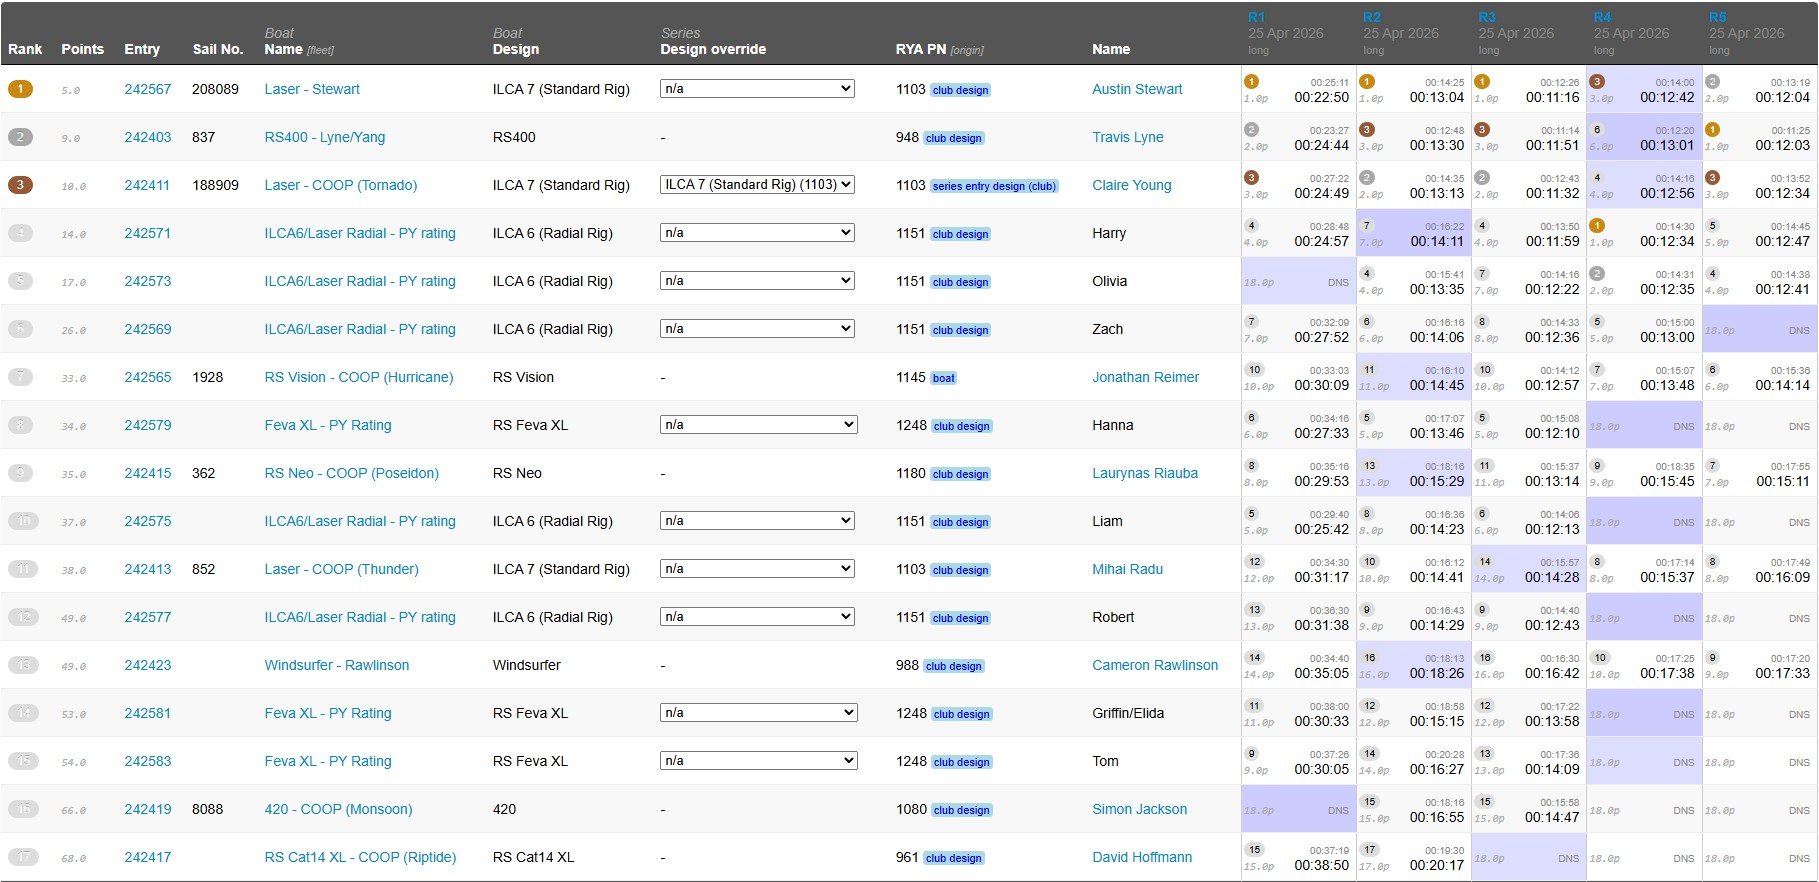Open the R1 race column link
The height and width of the screenshot is (882, 1819).
[x=1256, y=17]
